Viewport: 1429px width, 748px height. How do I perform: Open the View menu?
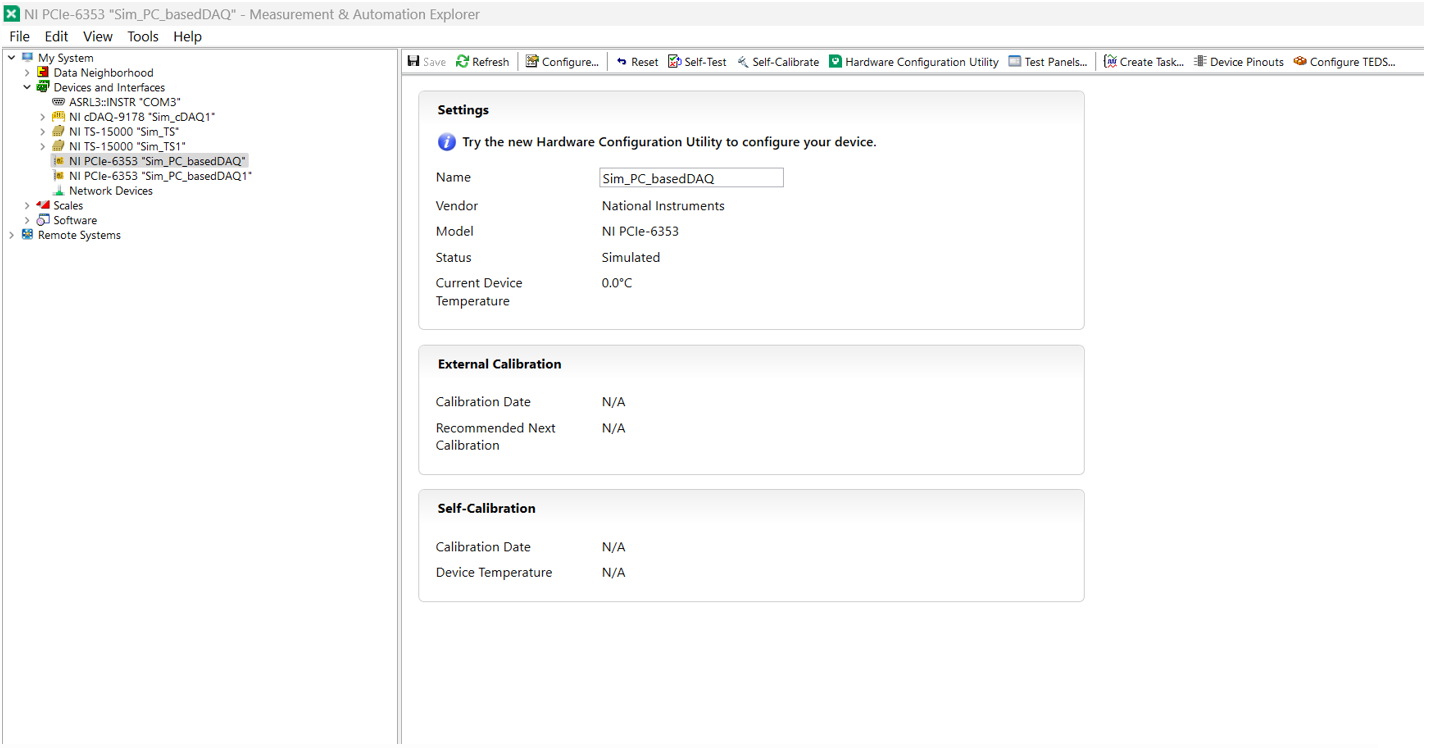[98, 36]
